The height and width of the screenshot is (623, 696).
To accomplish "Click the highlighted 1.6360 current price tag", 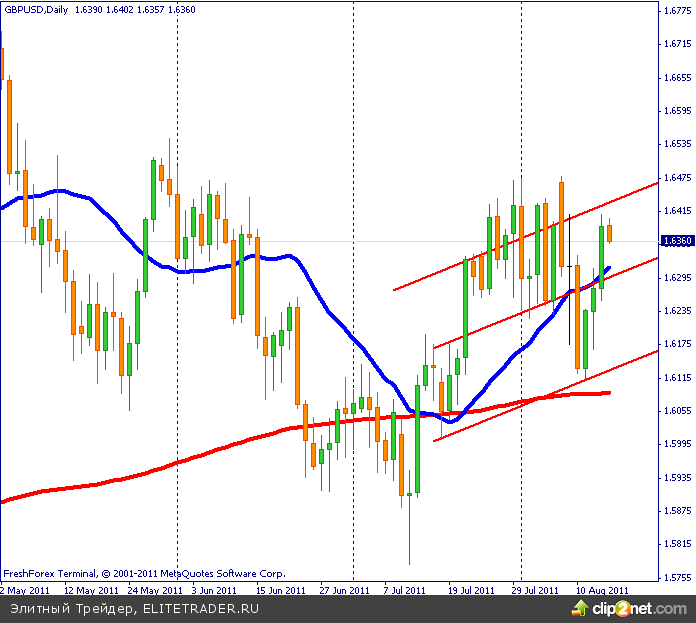I will coord(673,241).
